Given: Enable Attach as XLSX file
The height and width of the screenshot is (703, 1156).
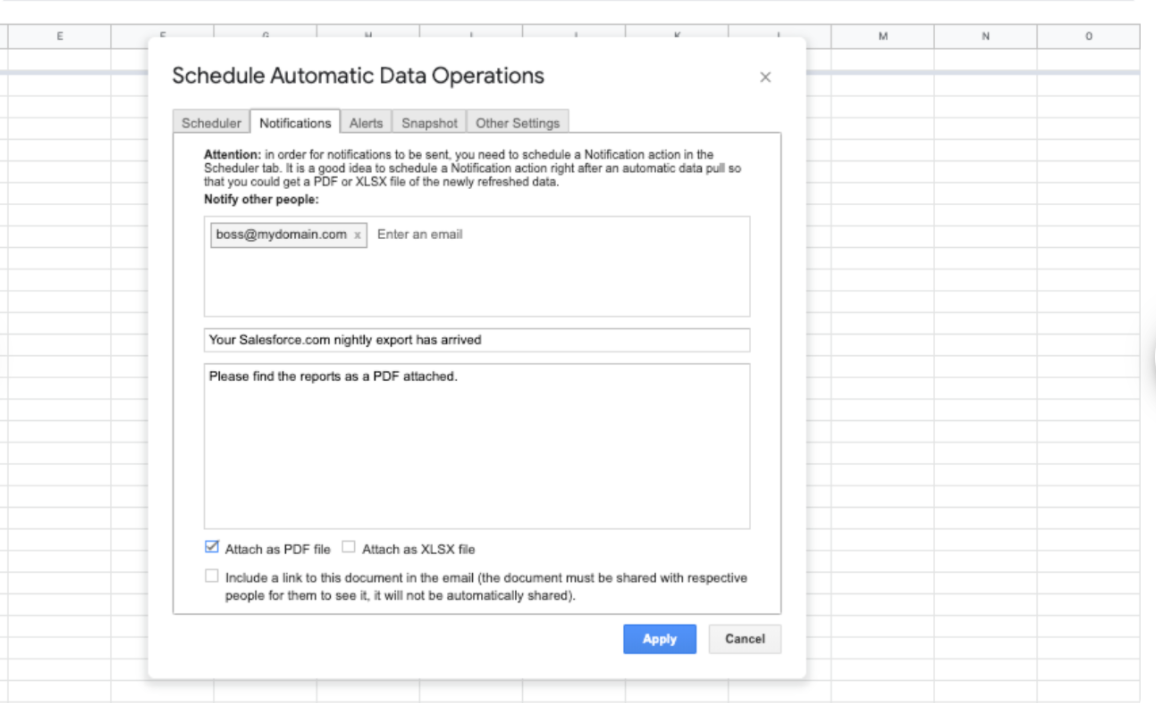Looking at the screenshot, I should coord(349,547).
